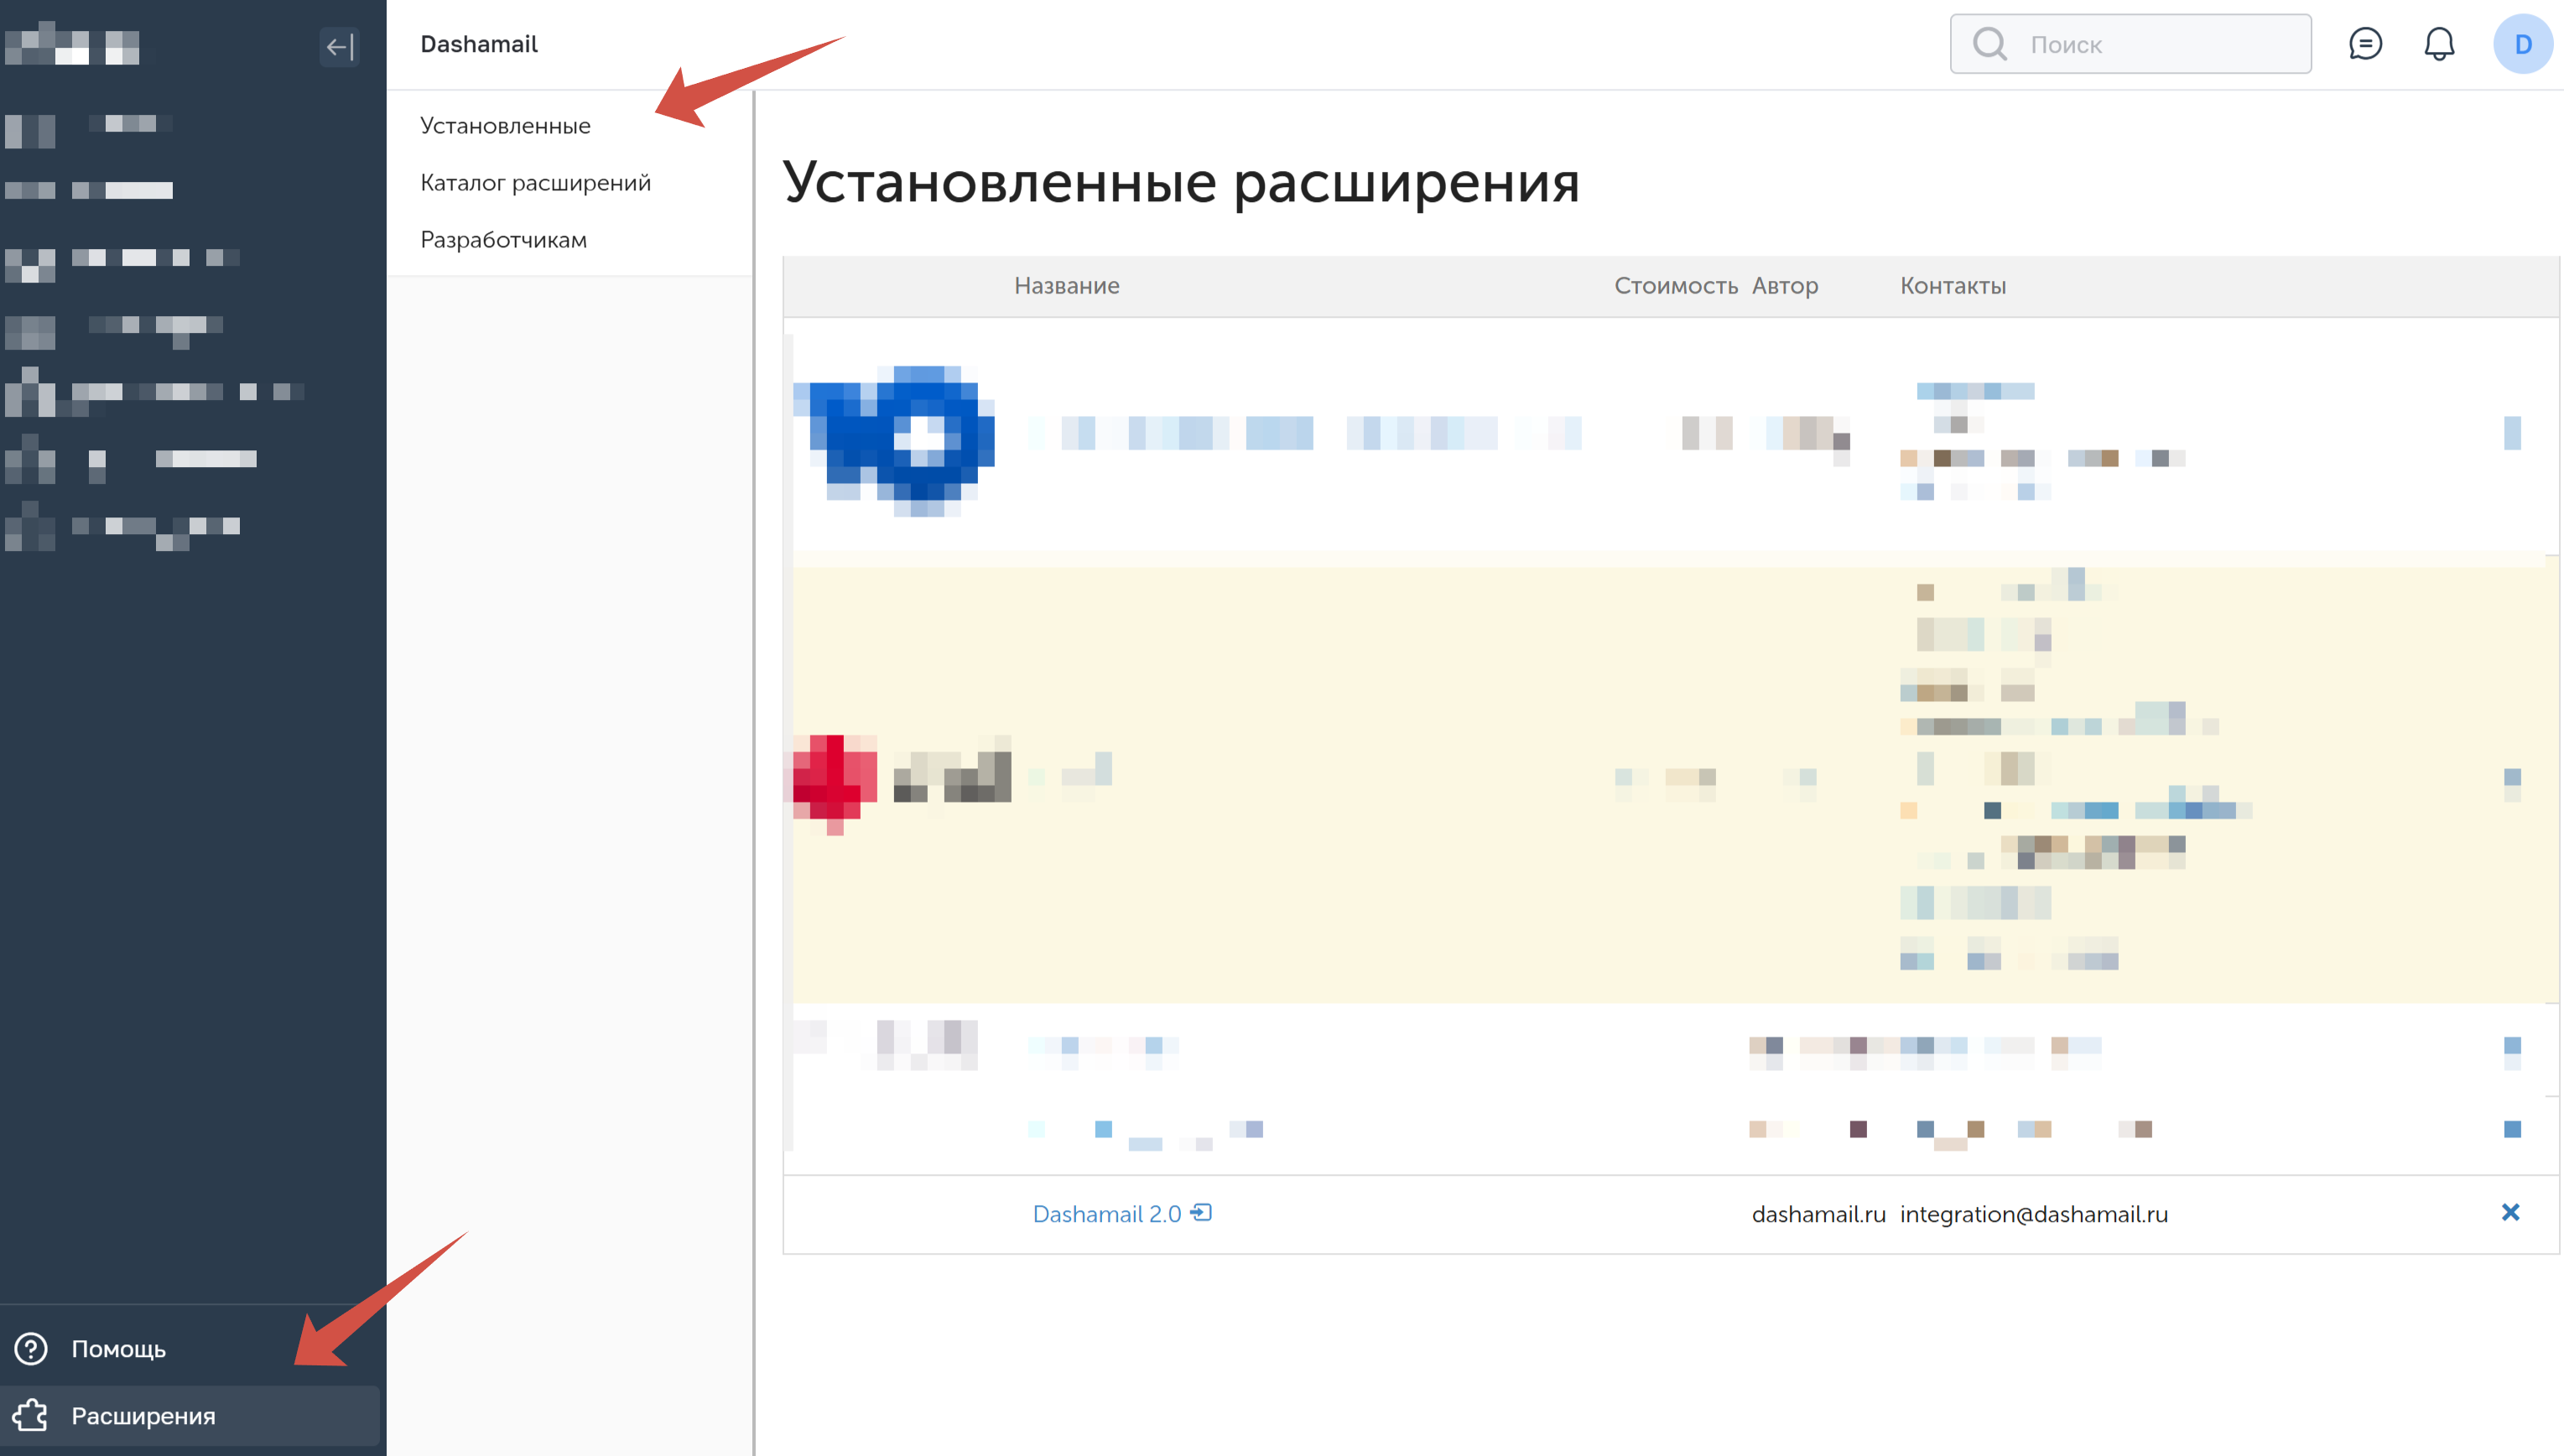Click the Расширения puzzle icon

point(31,1416)
